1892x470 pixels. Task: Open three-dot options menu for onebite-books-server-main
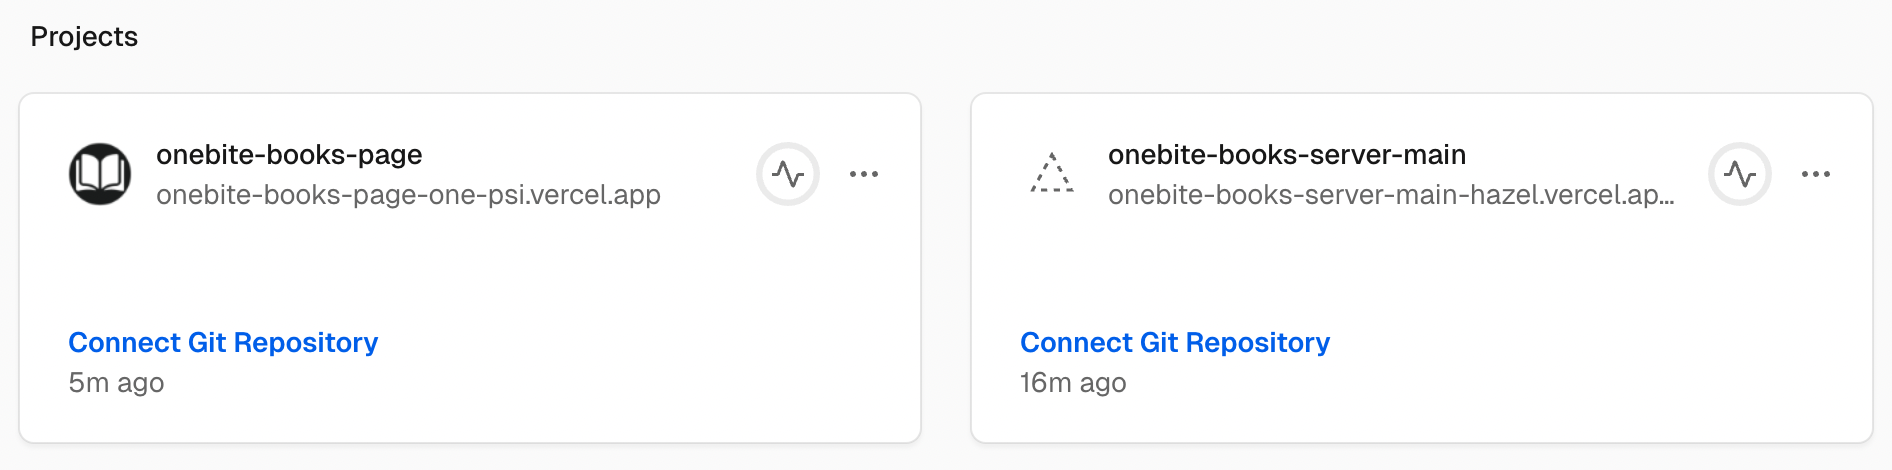point(1816,174)
